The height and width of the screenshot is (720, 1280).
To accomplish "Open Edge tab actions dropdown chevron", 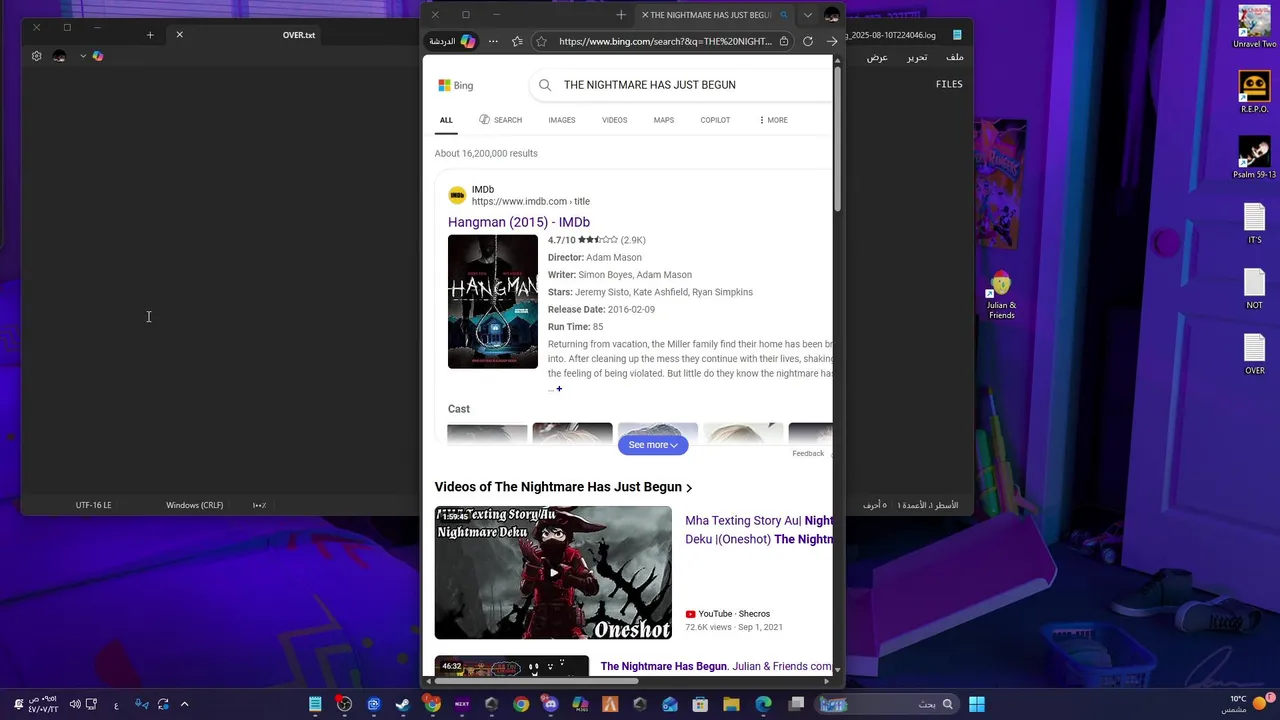I will (808, 15).
